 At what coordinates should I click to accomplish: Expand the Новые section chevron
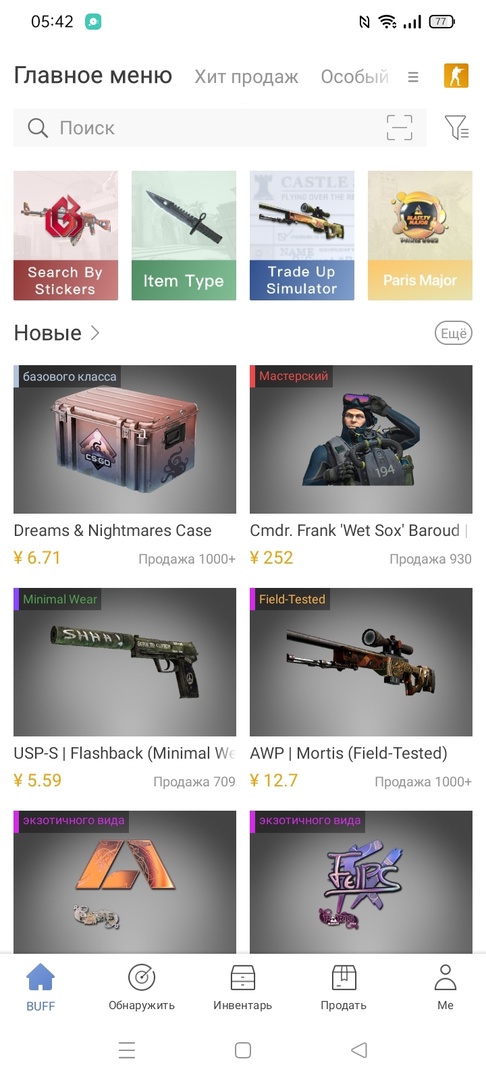tap(95, 333)
